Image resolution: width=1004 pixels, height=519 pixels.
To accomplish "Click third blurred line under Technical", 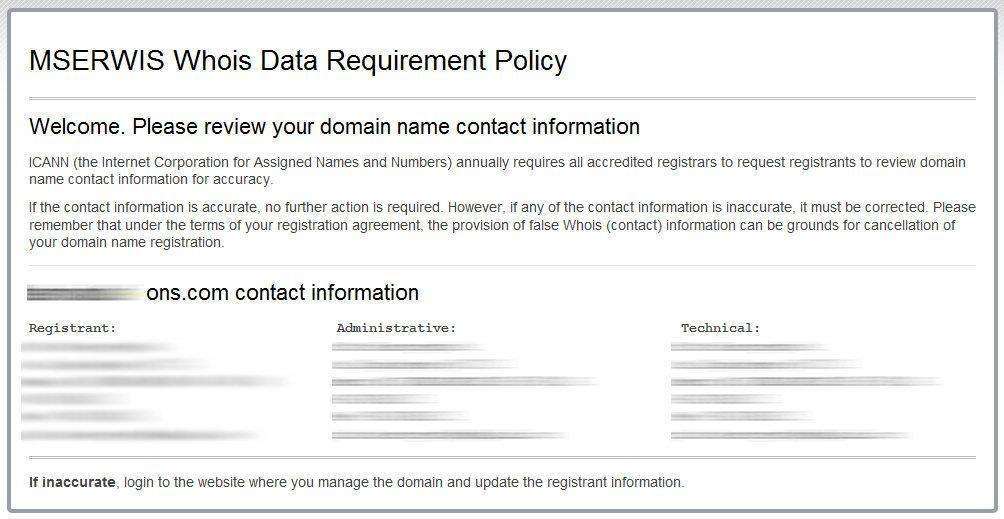I will (x=805, y=382).
